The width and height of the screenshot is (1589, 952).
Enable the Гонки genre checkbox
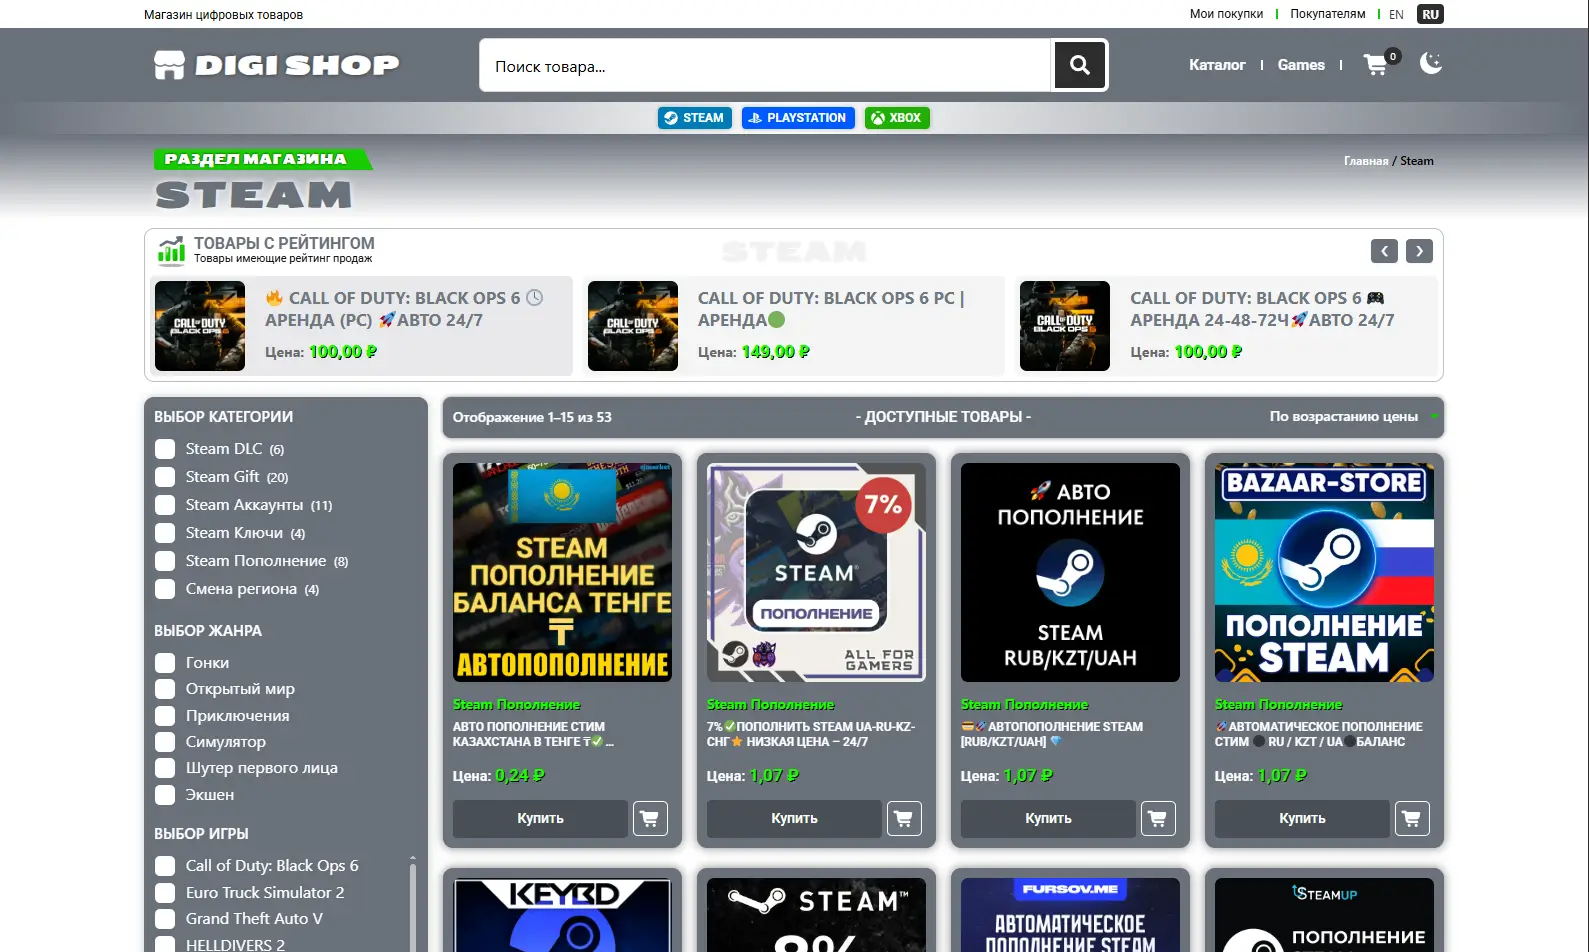point(165,663)
